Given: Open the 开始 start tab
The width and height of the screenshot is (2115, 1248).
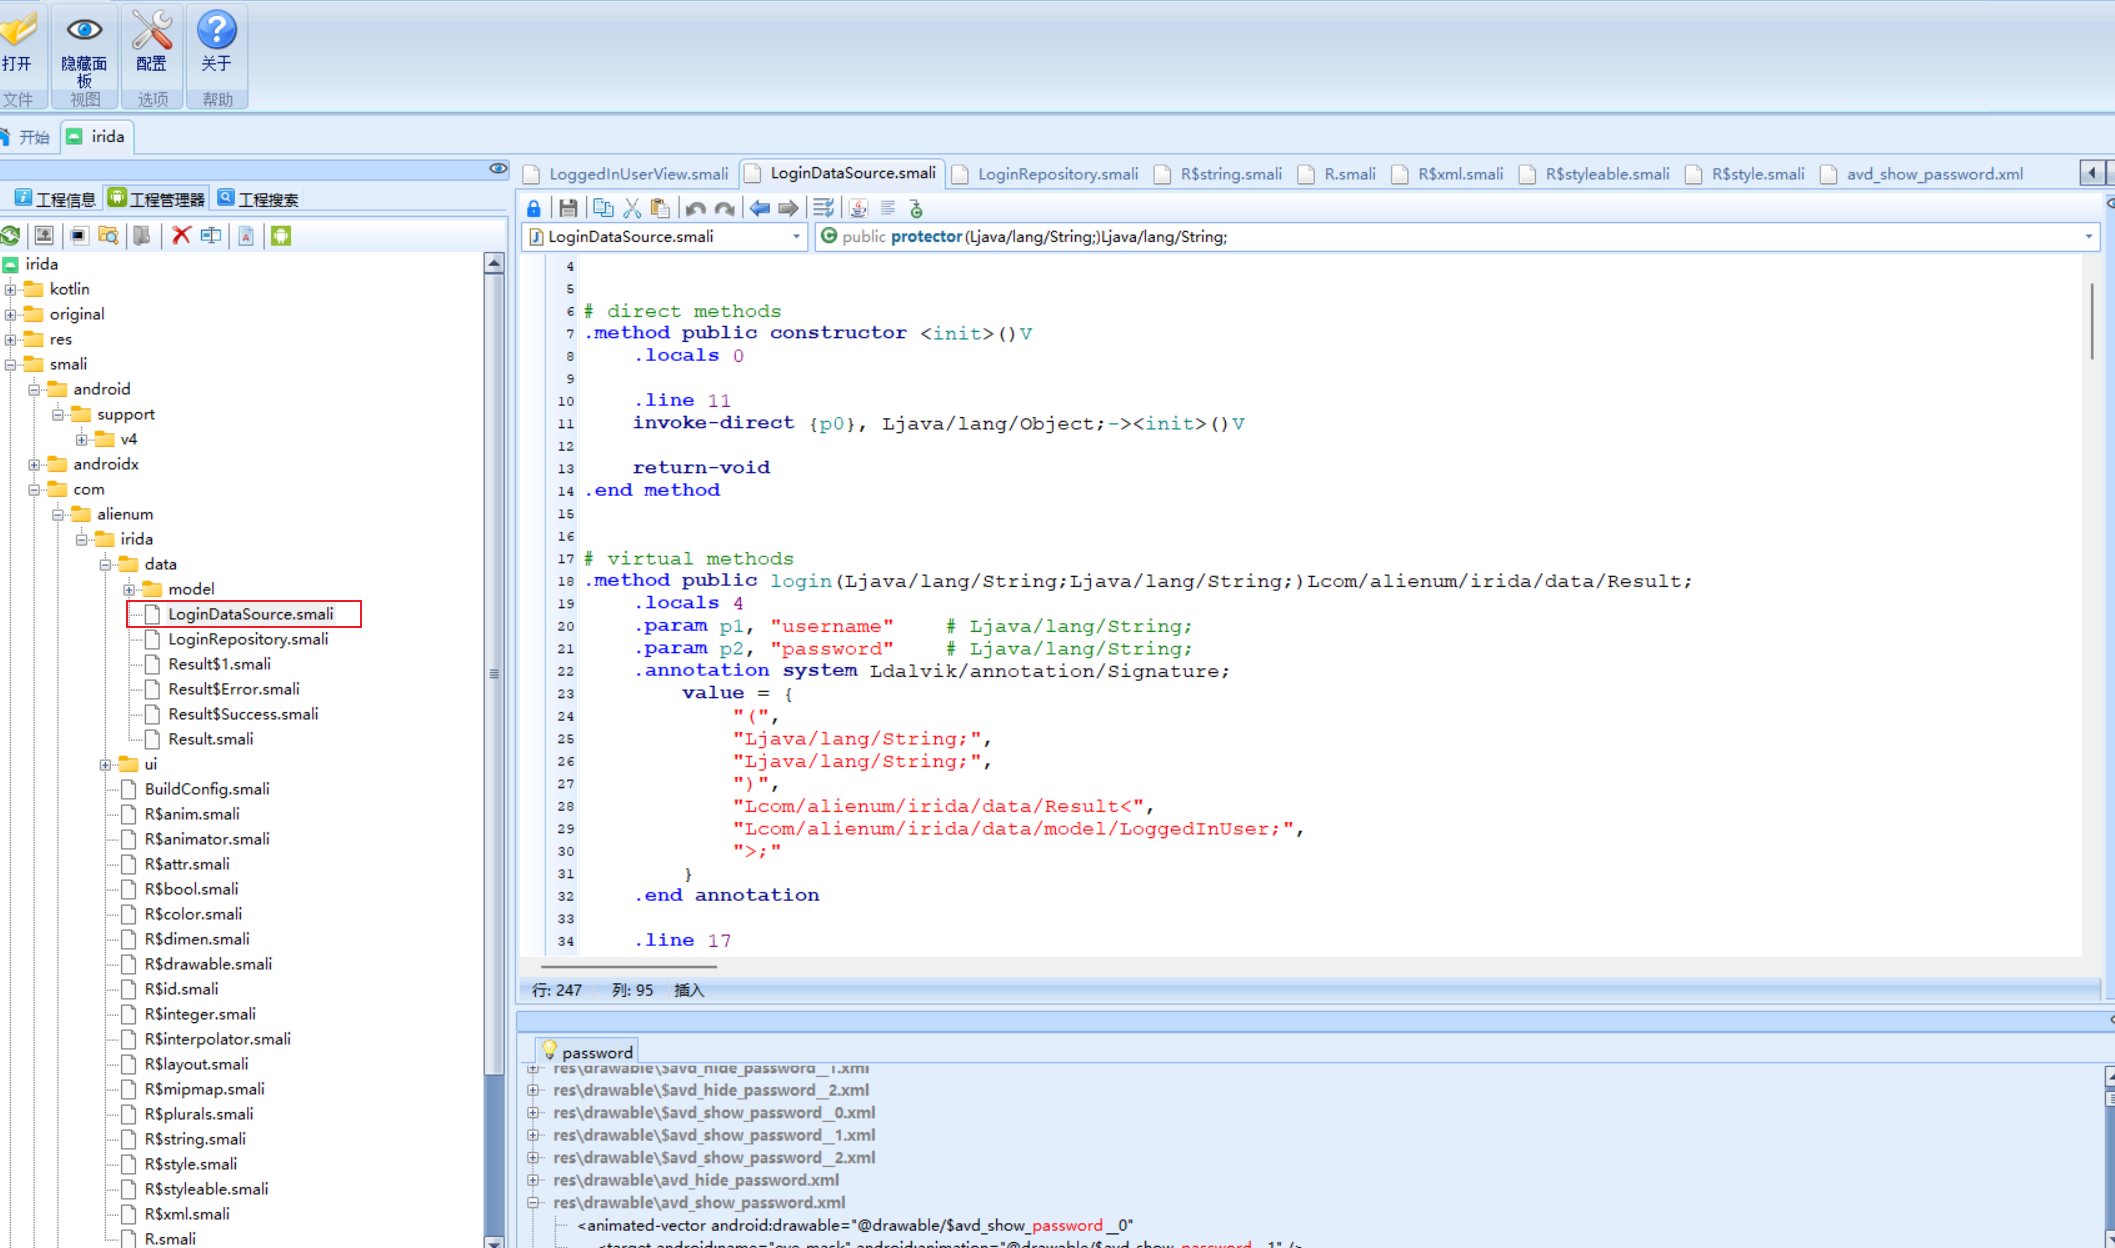Looking at the screenshot, I should (27, 137).
